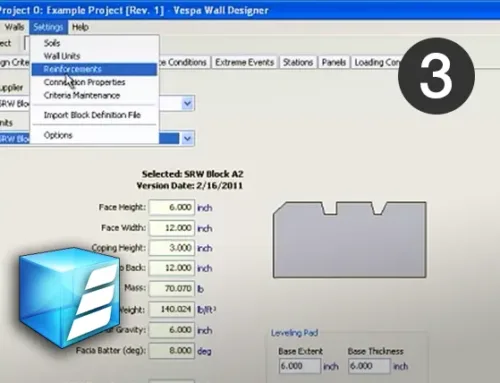Switch to Extreme Events tab
The image size is (500, 383).
pos(244,62)
